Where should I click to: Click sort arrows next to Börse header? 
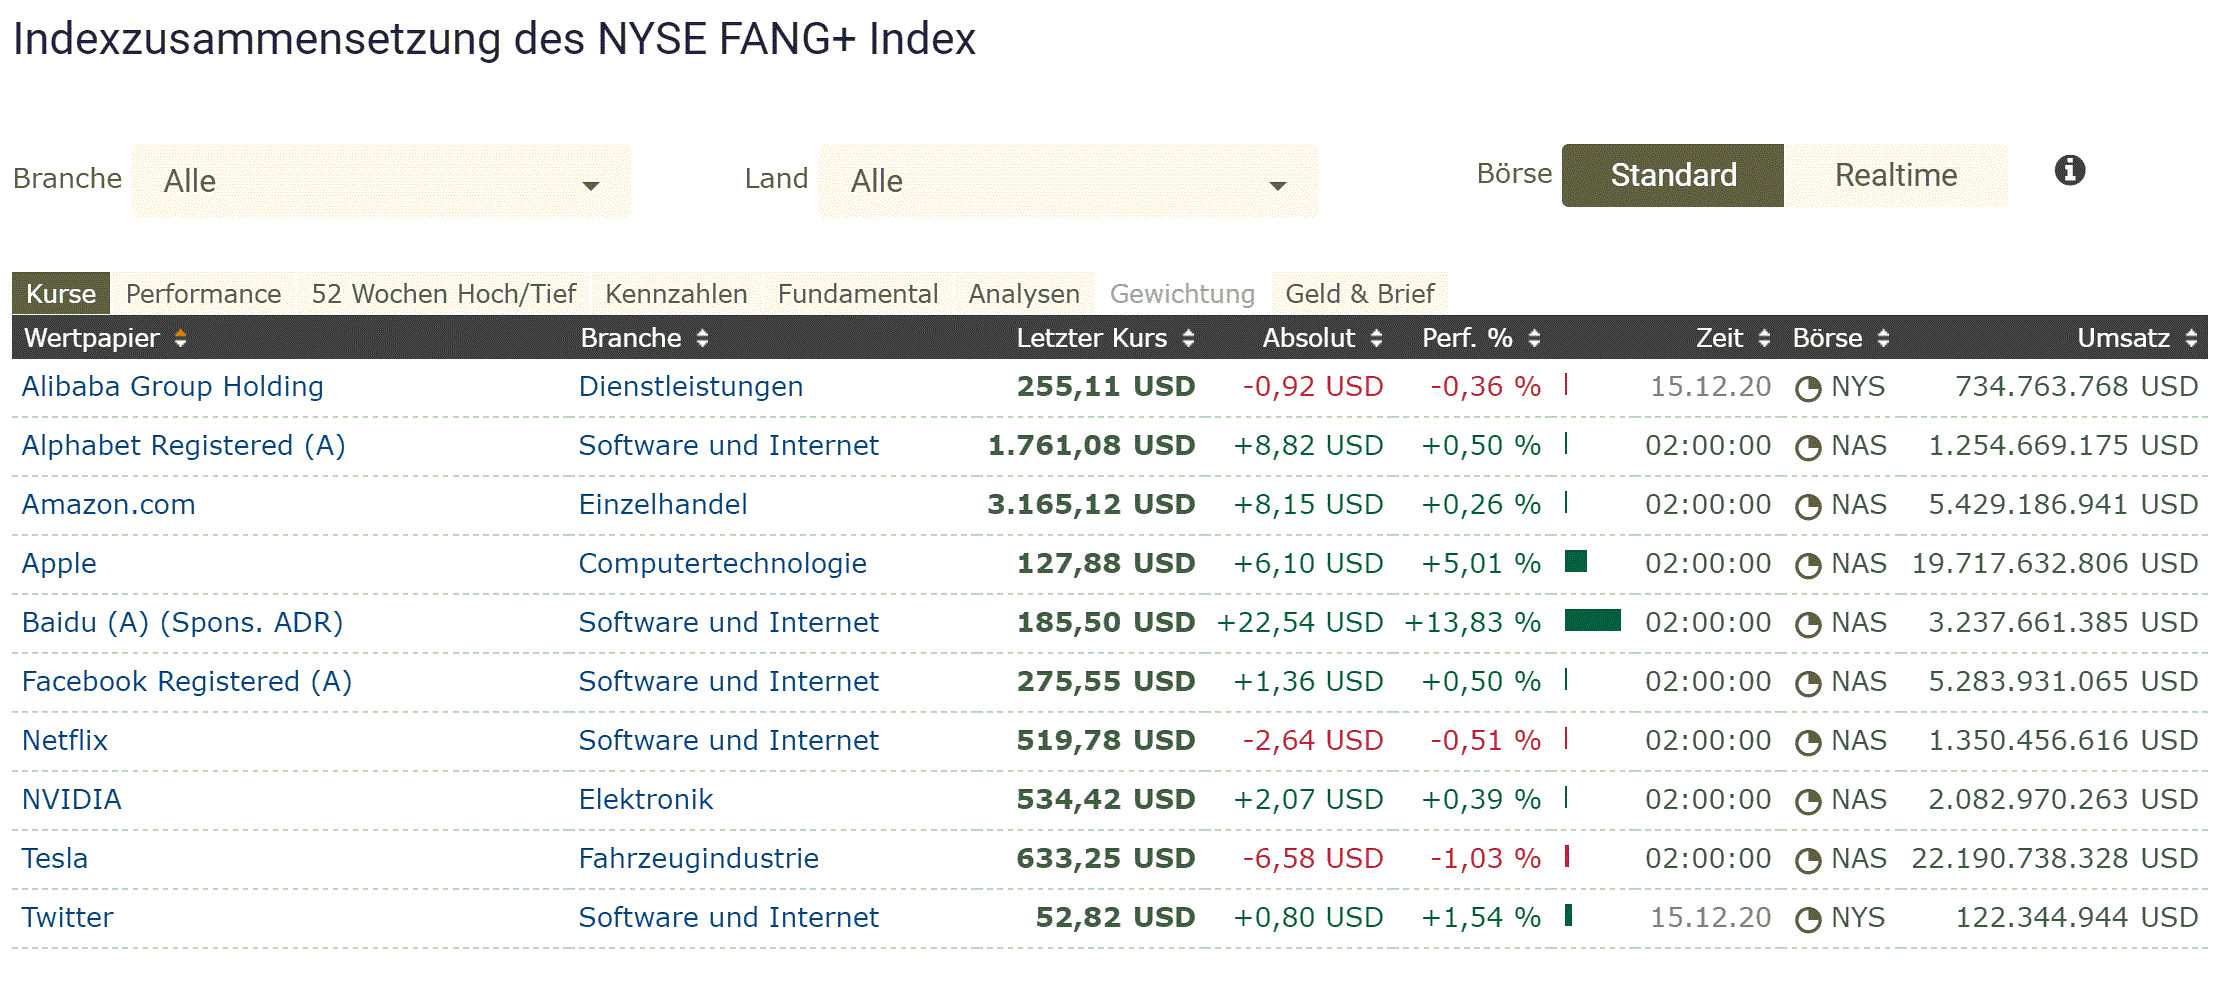coord(1883,339)
